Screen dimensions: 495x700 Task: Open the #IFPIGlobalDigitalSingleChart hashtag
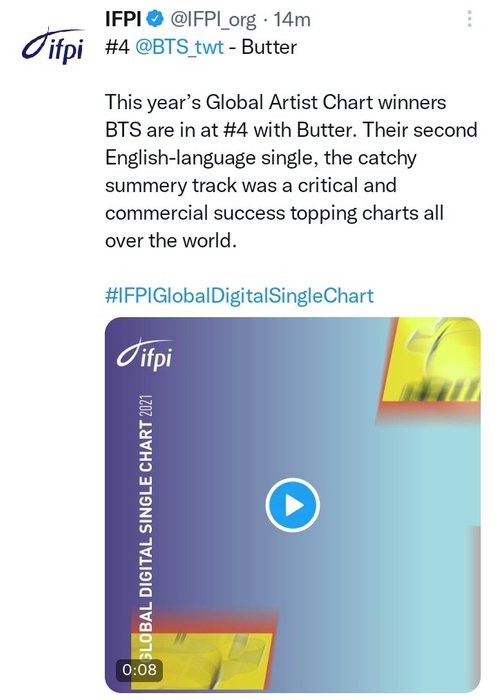[x=239, y=296]
